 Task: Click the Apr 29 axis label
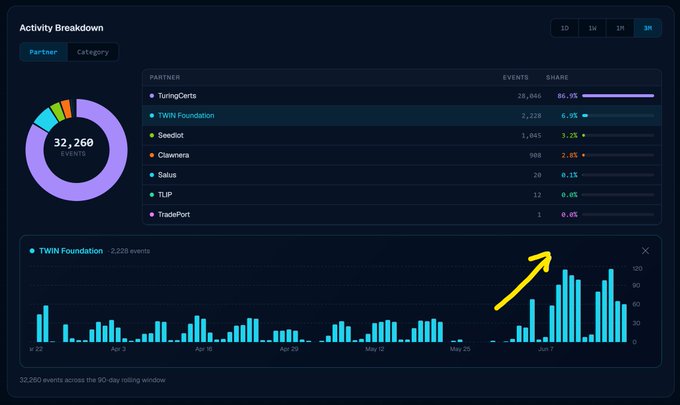[x=289, y=349]
